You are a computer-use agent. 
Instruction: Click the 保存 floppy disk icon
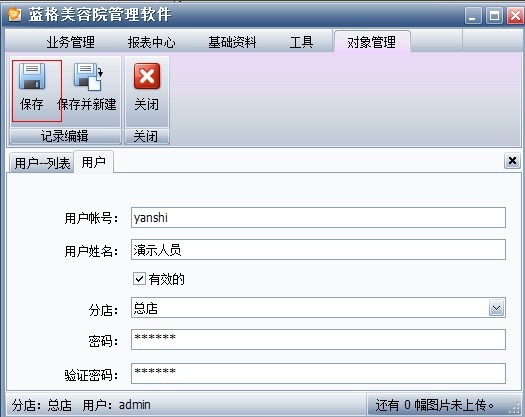click(x=32, y=77)
